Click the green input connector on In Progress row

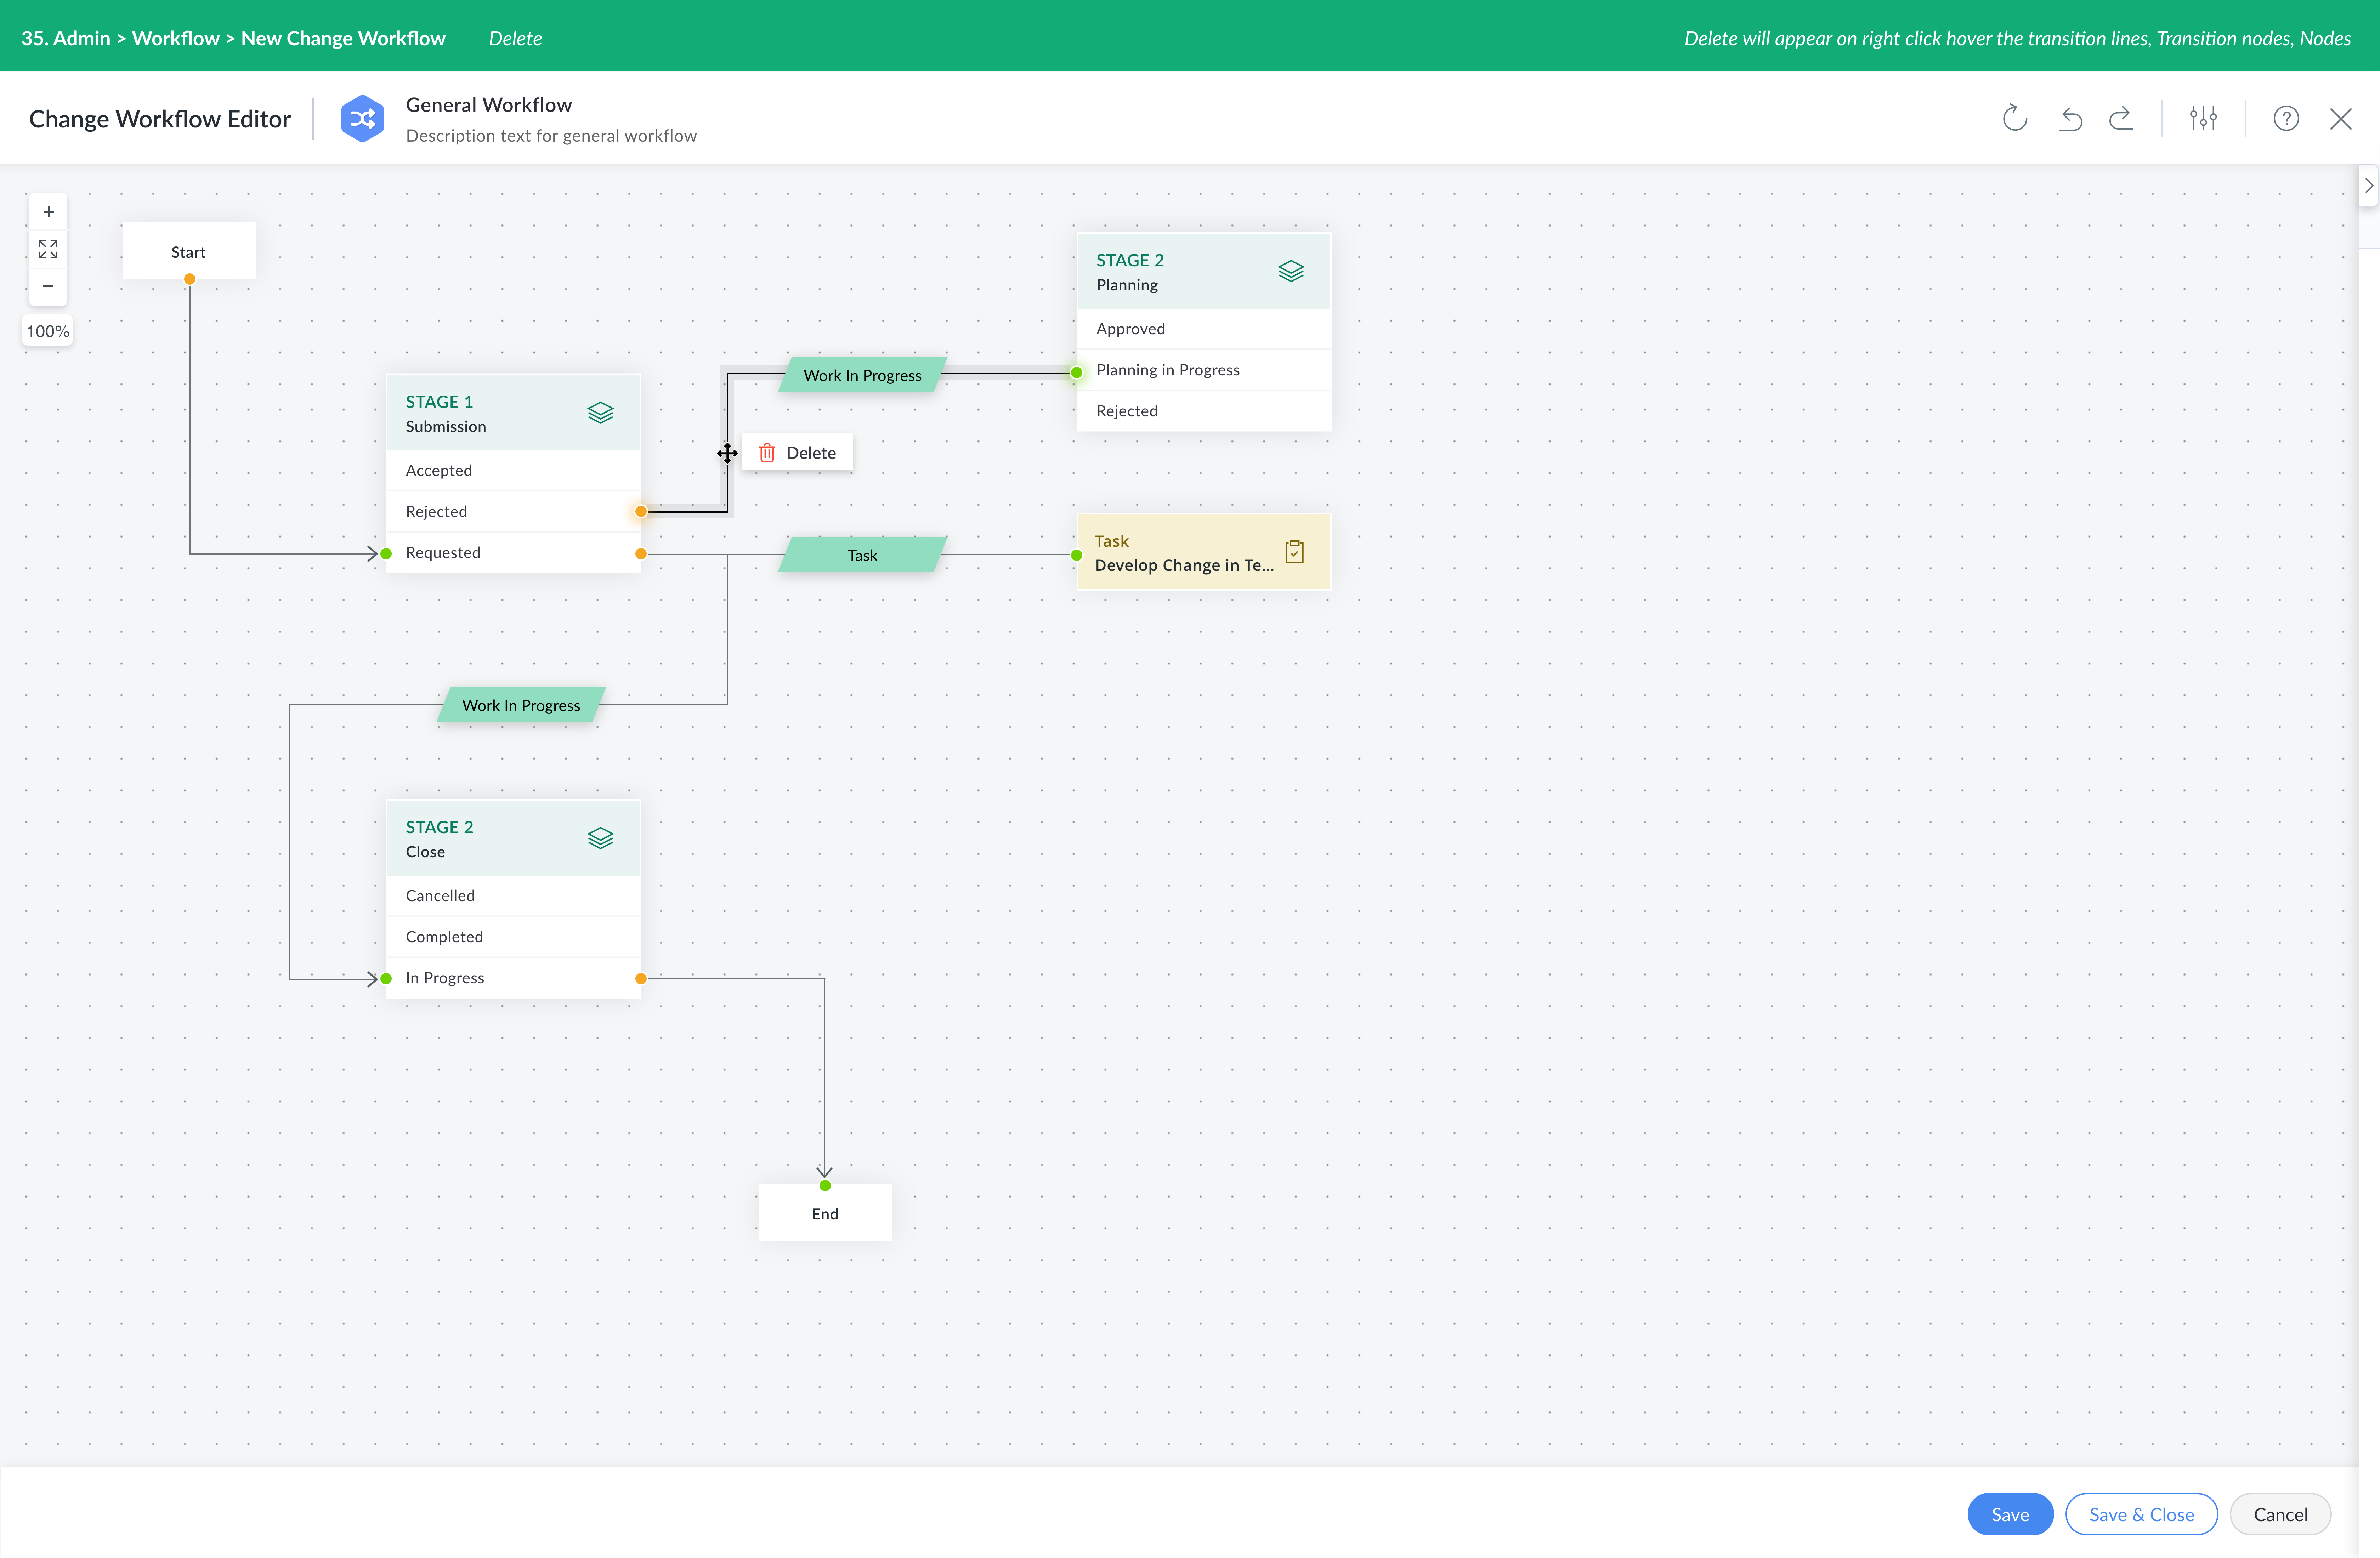pos(386,979)
